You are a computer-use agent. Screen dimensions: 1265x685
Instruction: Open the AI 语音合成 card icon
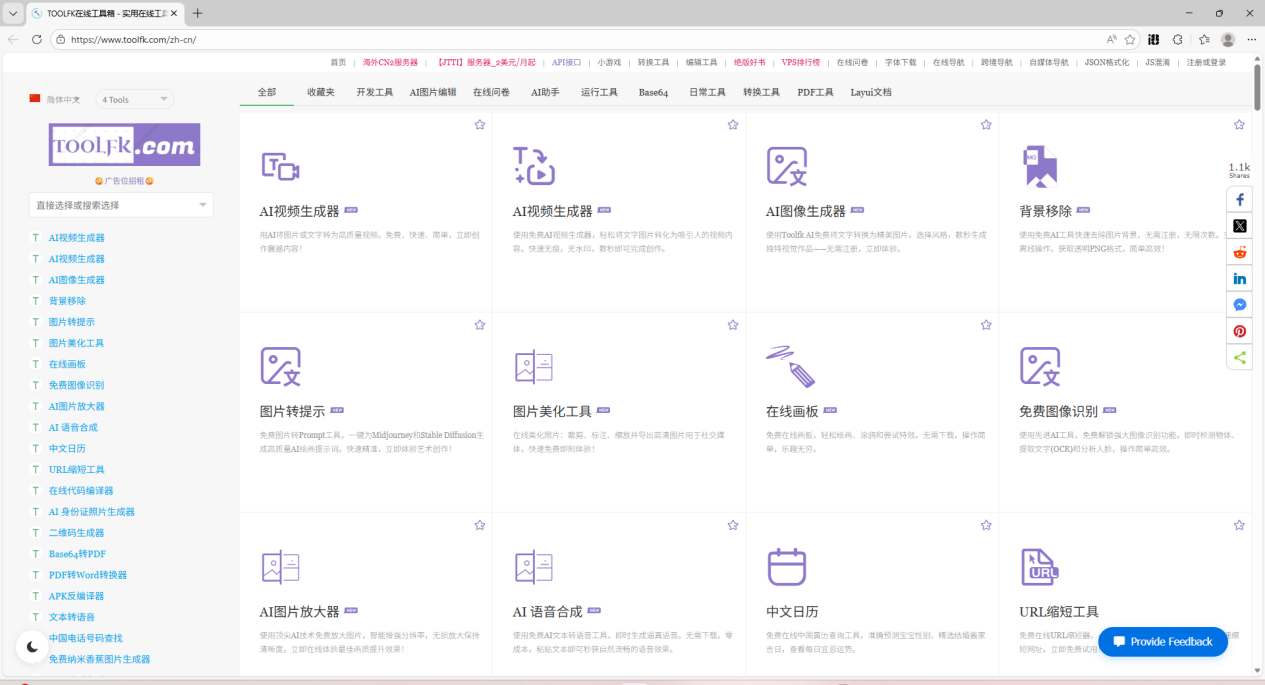[x=533, y=566]
